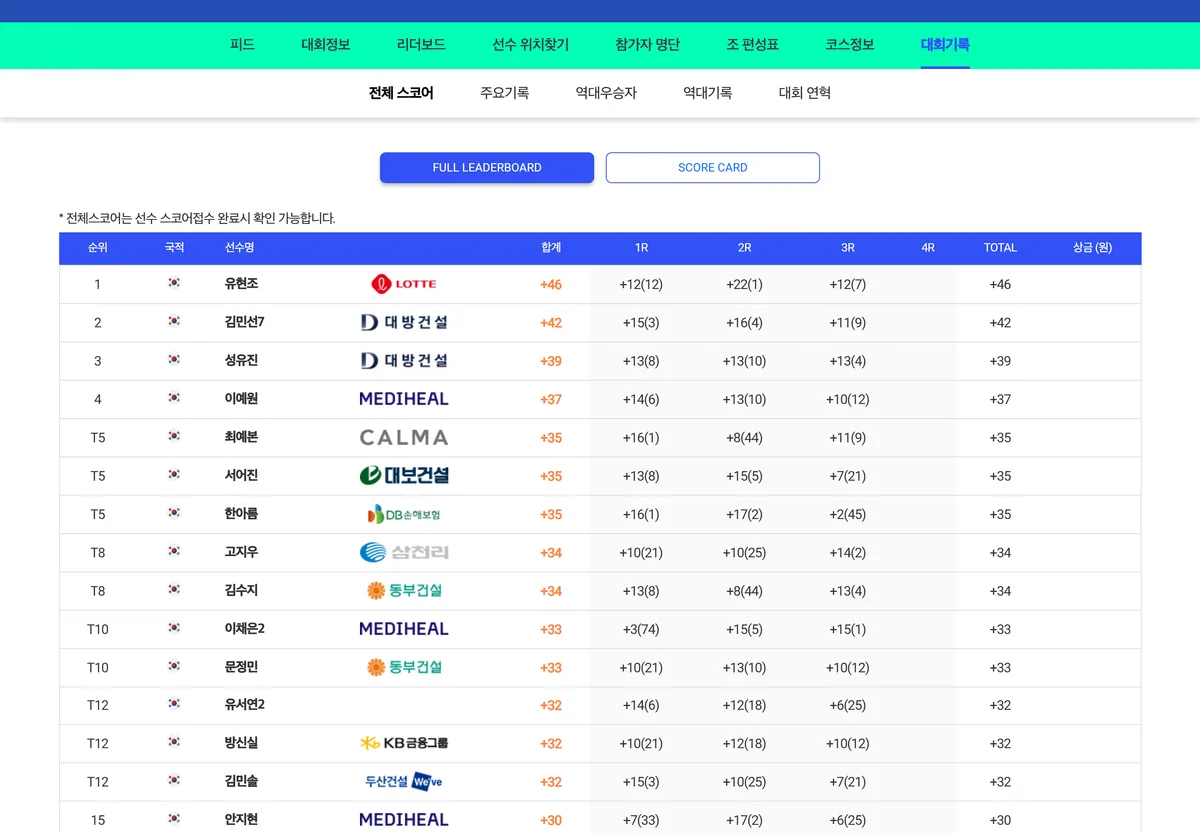Select the Korean flag beside 한아름
Image resolution: width=1200 pixels, height=833 pixels.
click(x=174, y=513)
